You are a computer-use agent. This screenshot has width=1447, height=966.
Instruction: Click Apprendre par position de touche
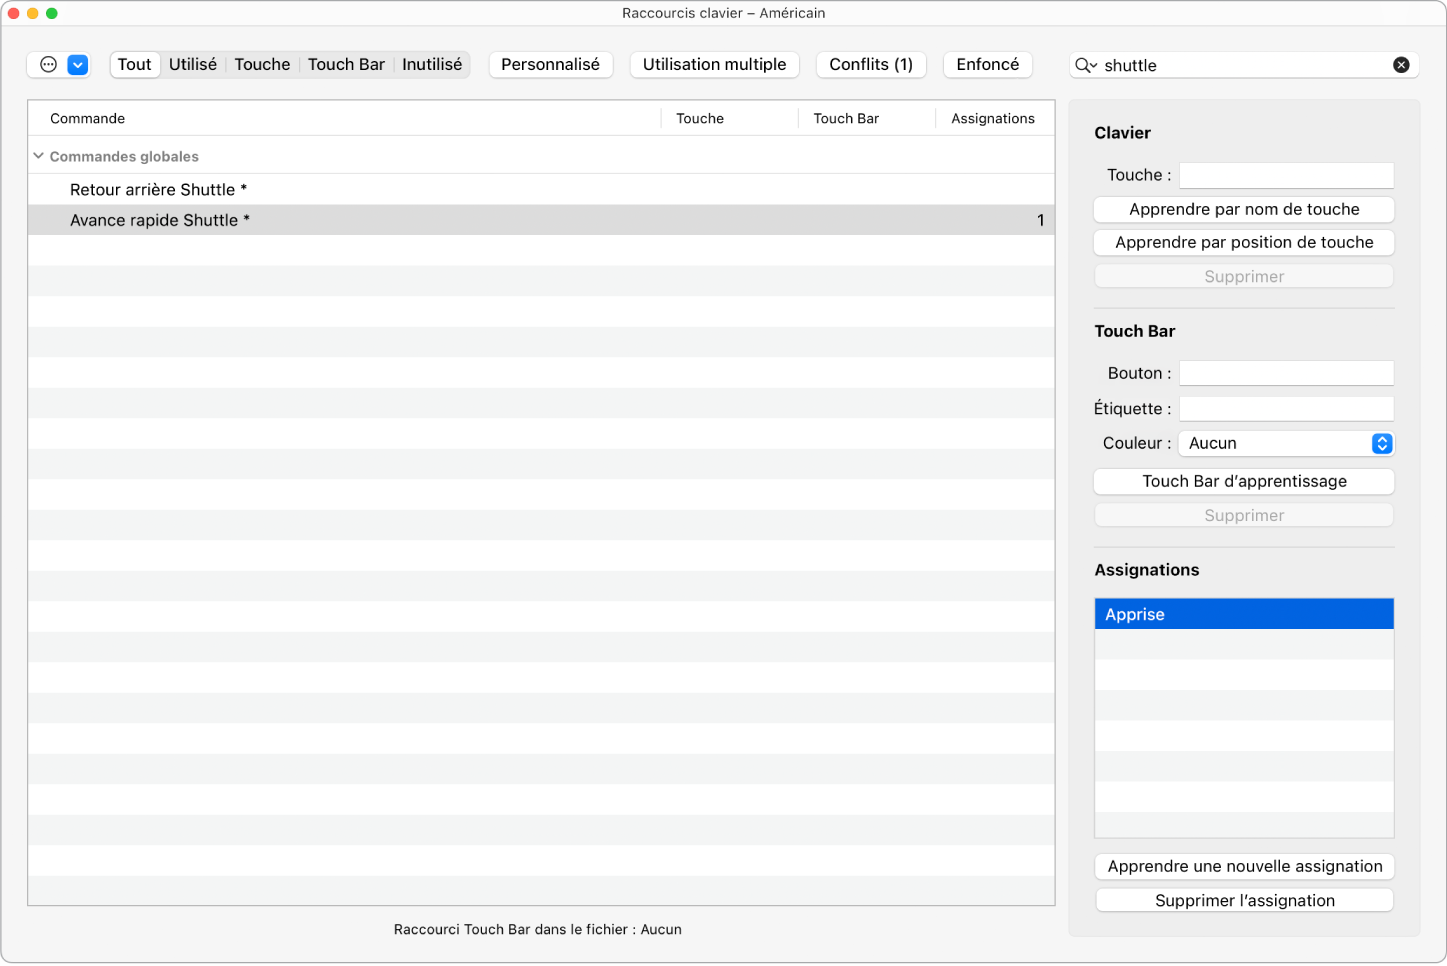click(x=1244, y=242)
